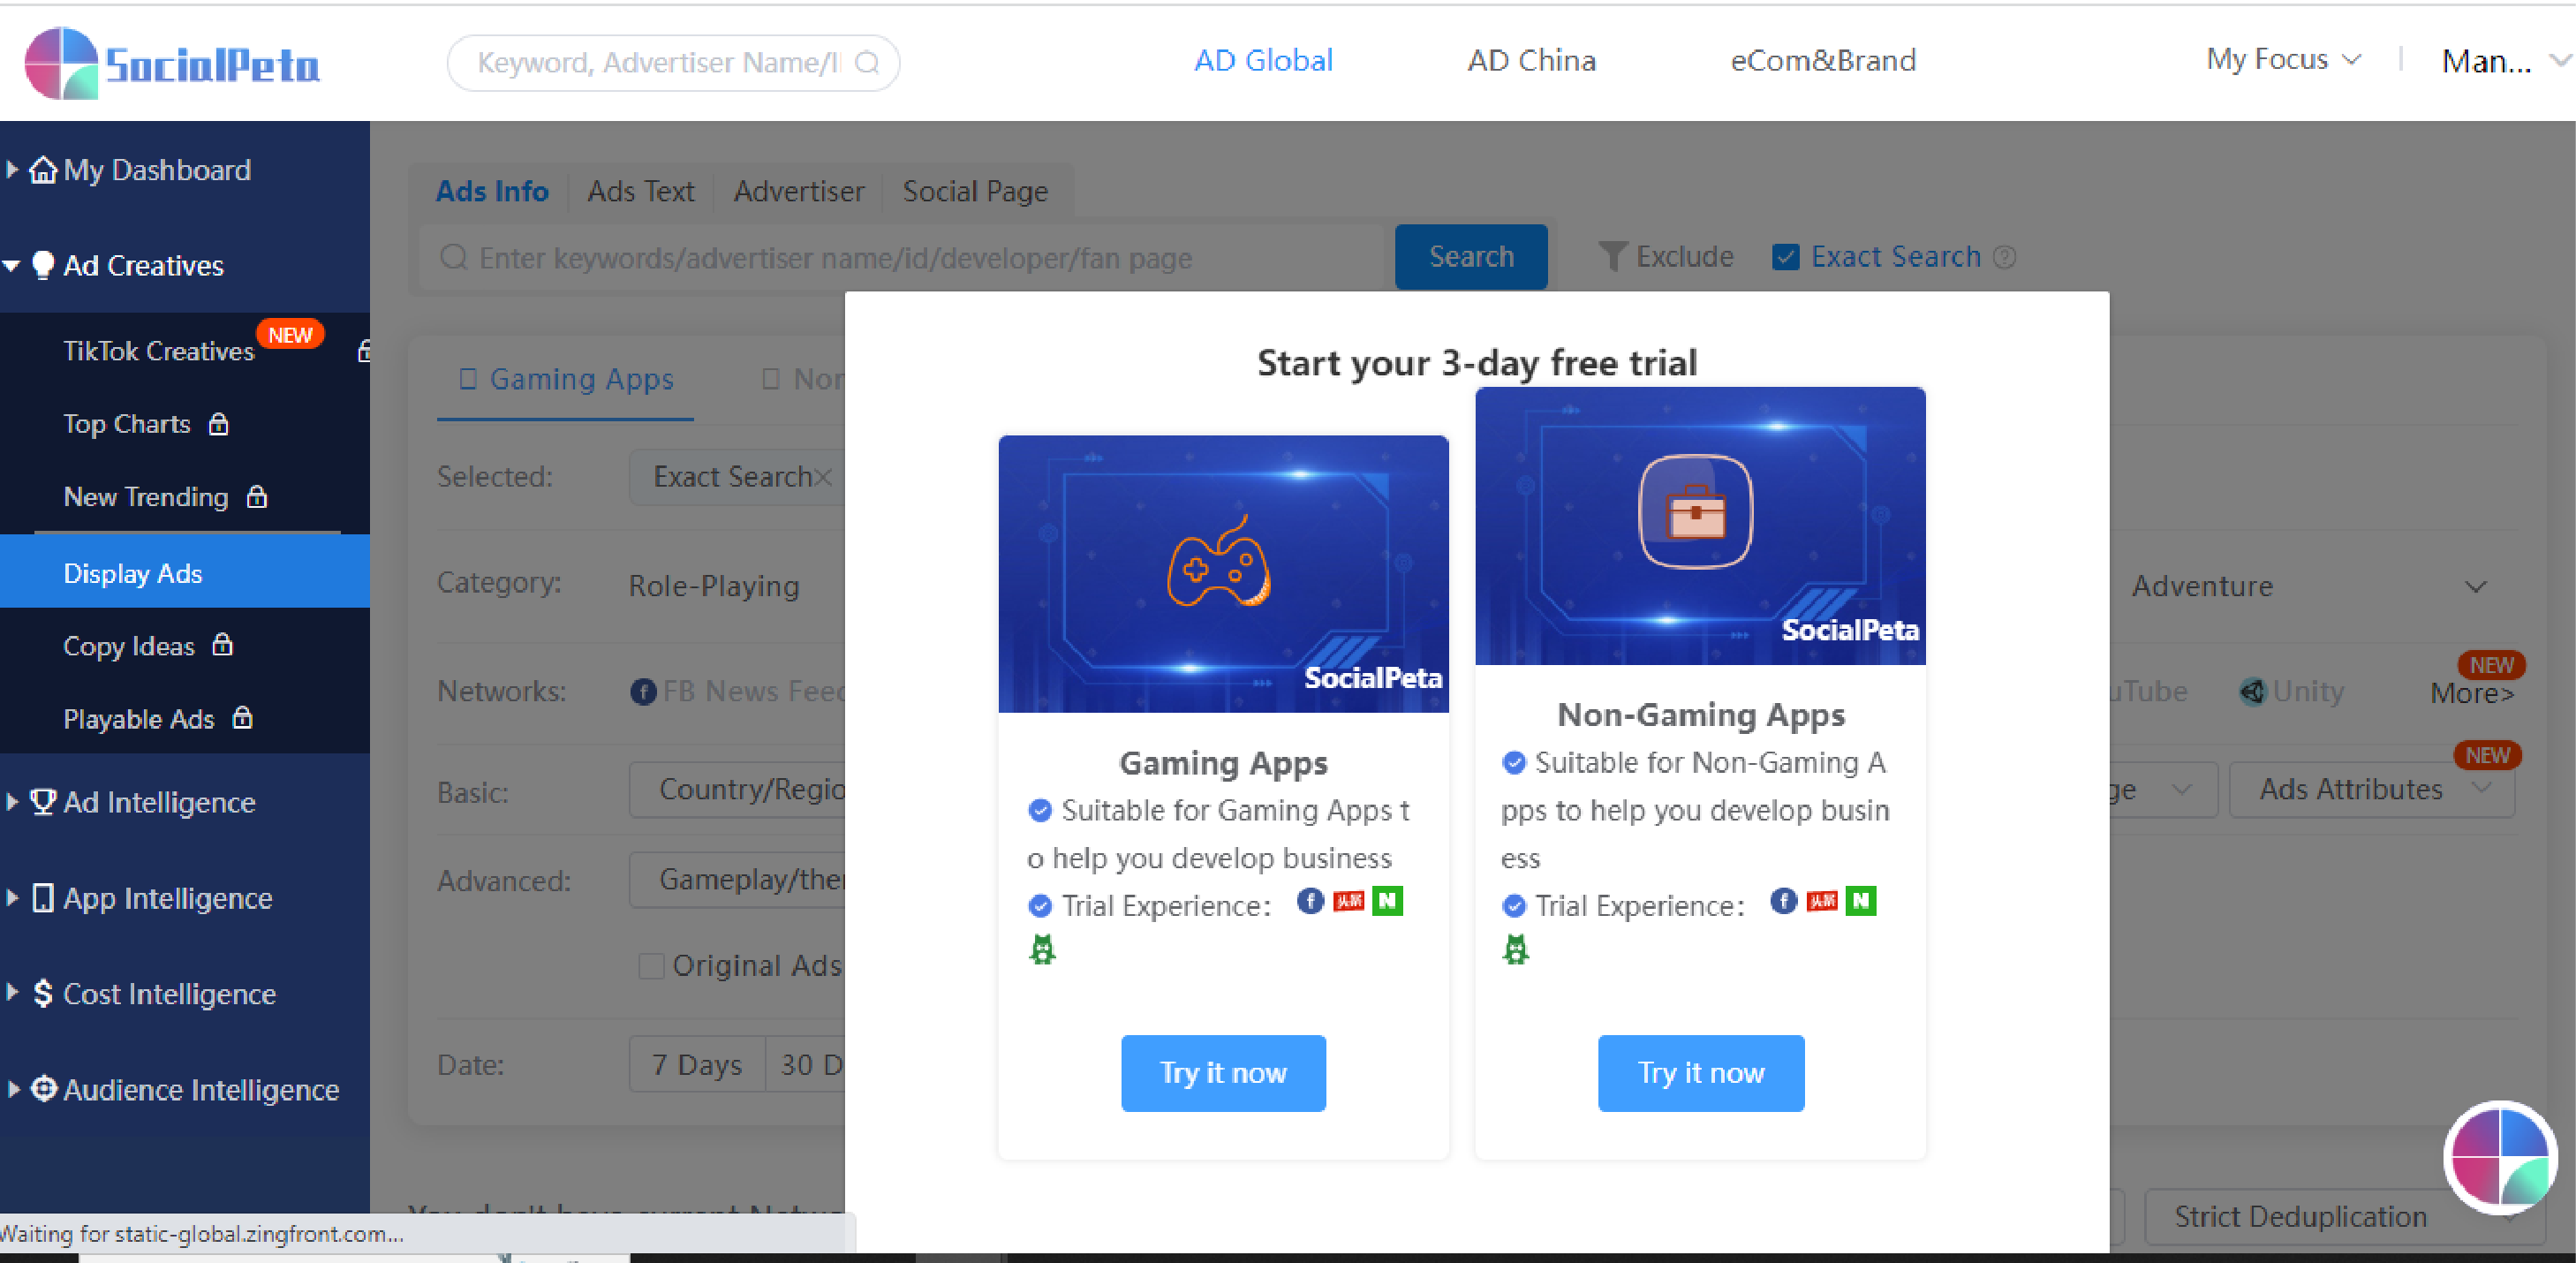Click the lock icon next to Playable Ads
The height and width of the screenshot is (1263, 2576).
(x=242, y=718)
